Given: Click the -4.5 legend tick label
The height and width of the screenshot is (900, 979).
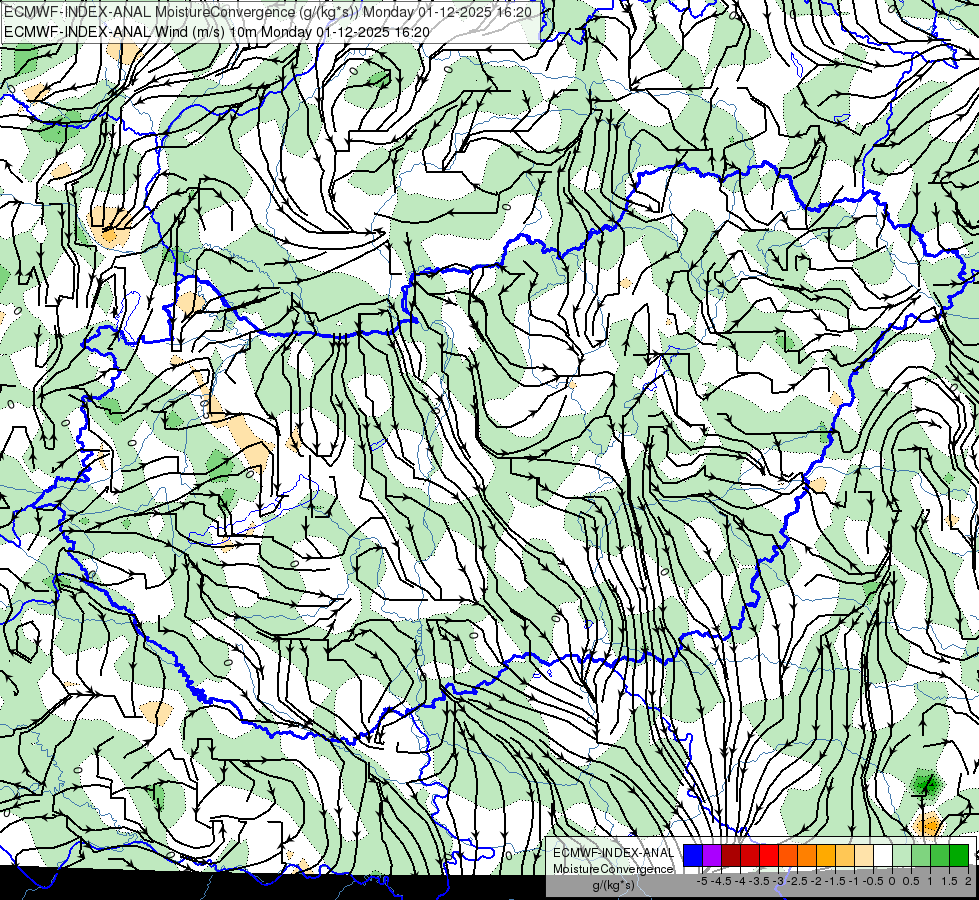Looking at the screenshot, I should point(723,881).
